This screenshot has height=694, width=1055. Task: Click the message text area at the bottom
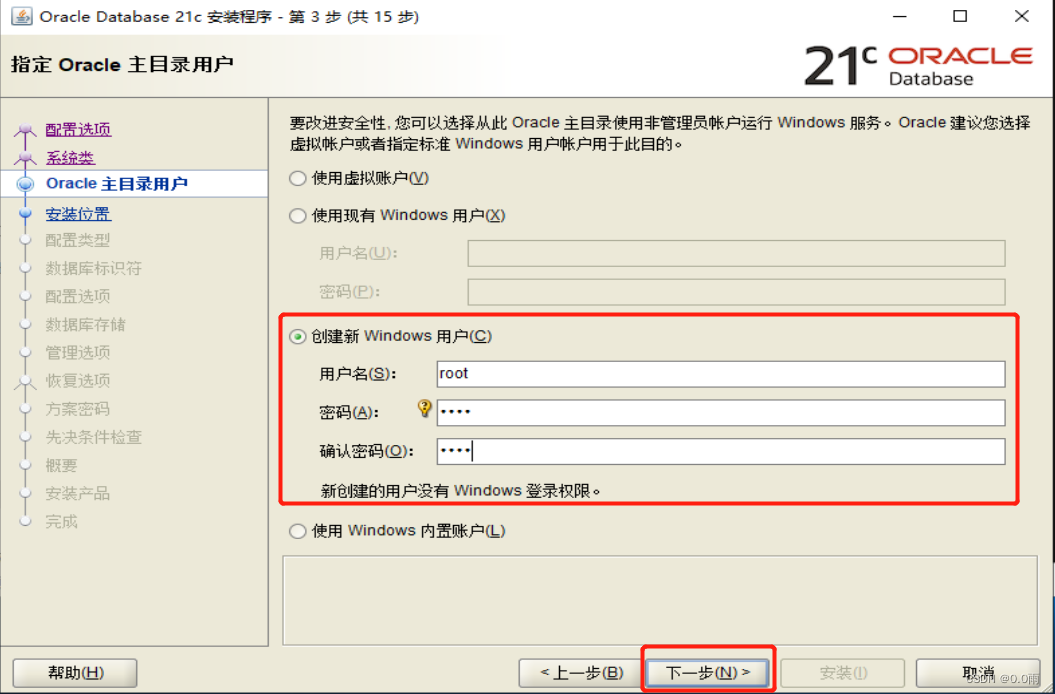click(x=660, y=600)
